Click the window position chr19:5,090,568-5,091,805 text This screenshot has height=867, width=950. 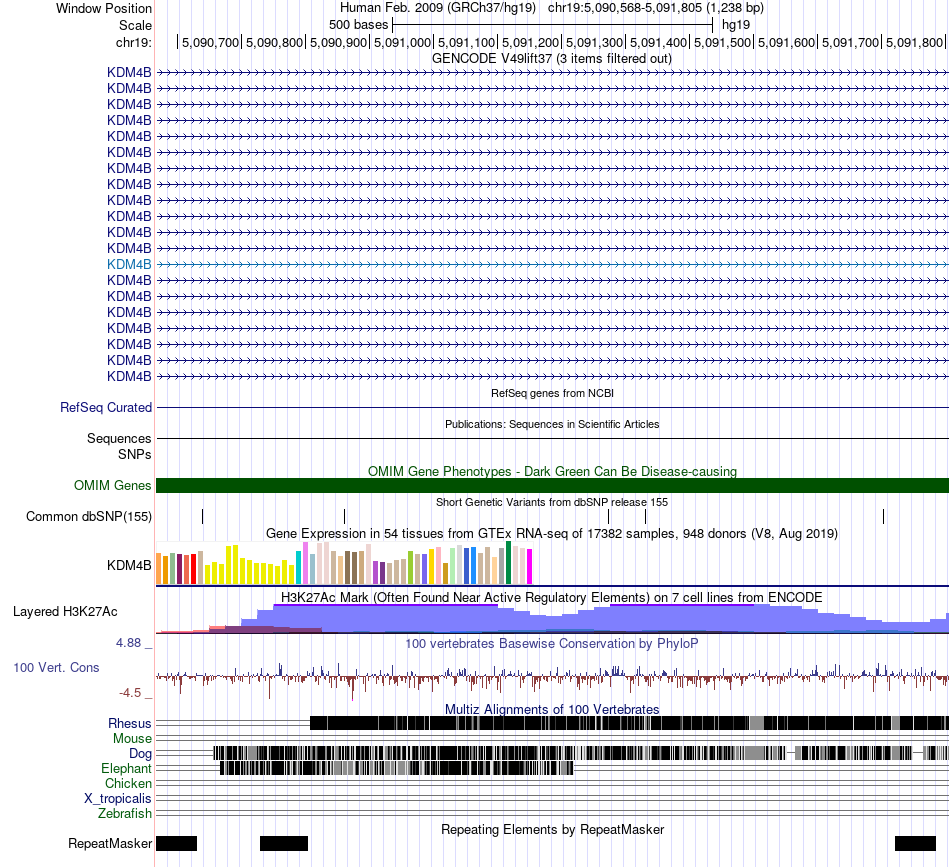(x=656, y=8)
